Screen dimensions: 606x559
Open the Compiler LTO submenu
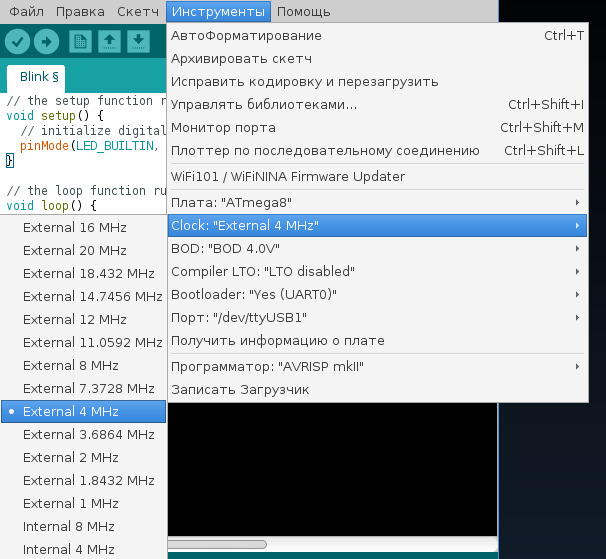pos(376,271)
